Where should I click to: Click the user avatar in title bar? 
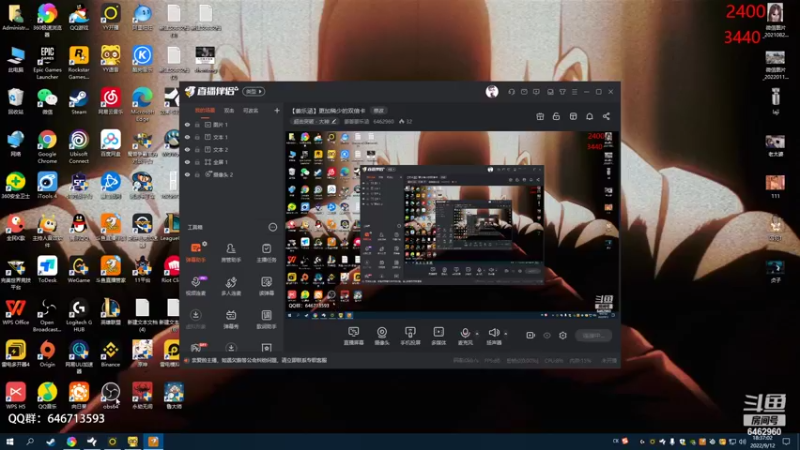click(x=492, y=91)
